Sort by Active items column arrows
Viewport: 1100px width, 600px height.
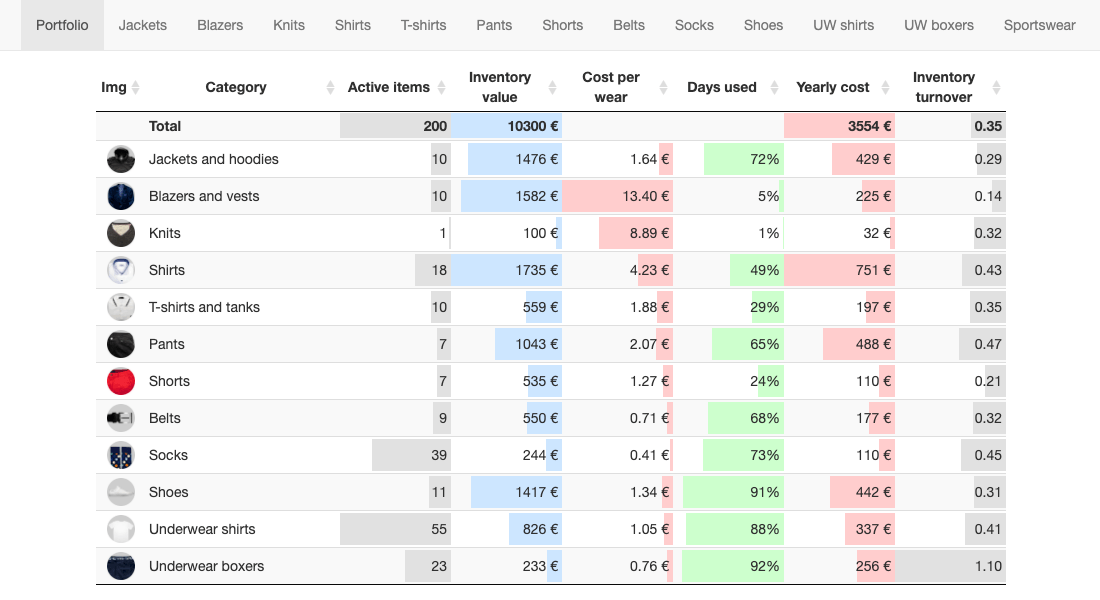(440, 88)
